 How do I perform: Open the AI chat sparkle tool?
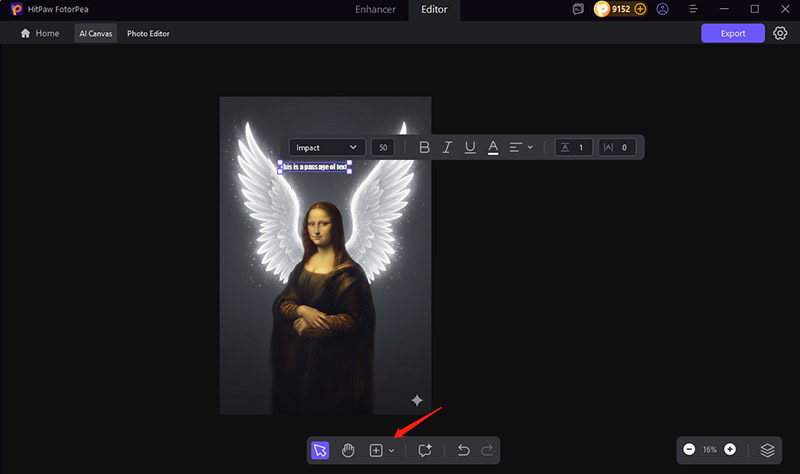(425, 451)
